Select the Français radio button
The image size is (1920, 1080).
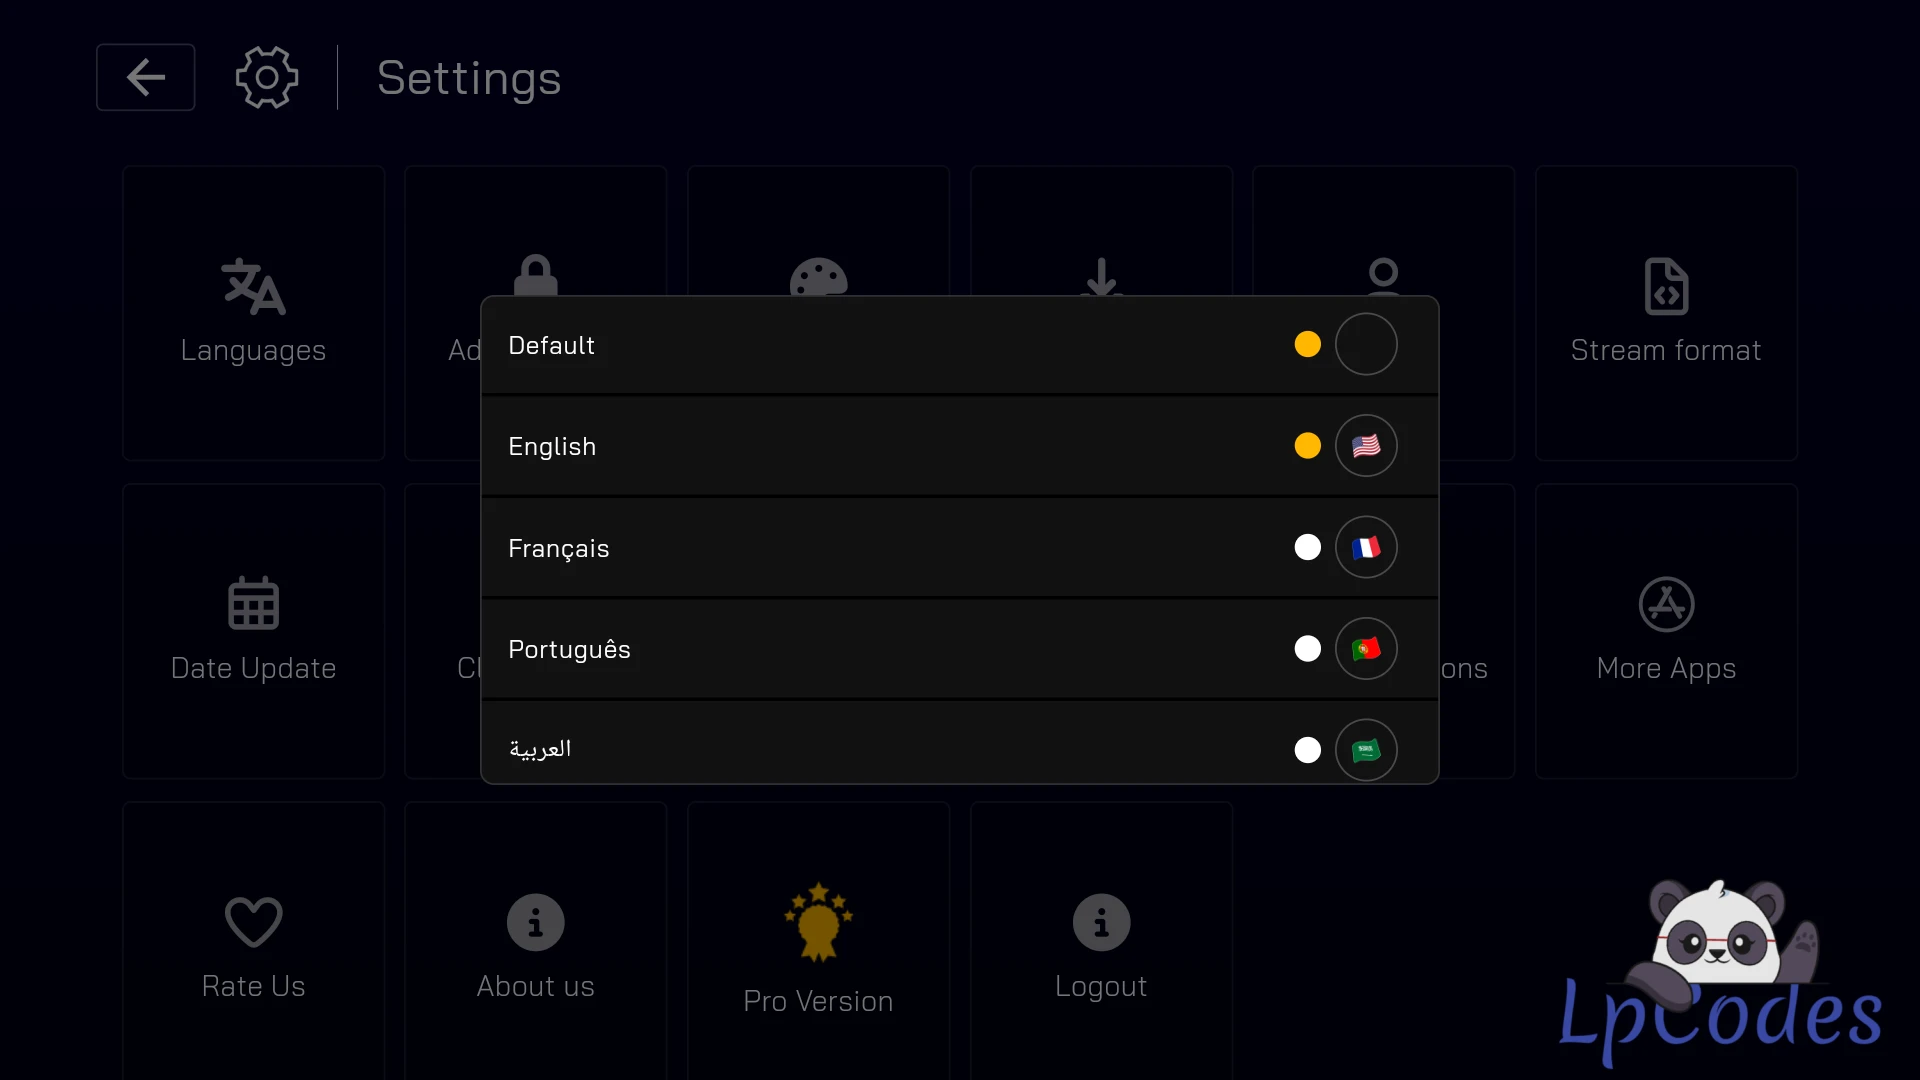[1307, 547]
